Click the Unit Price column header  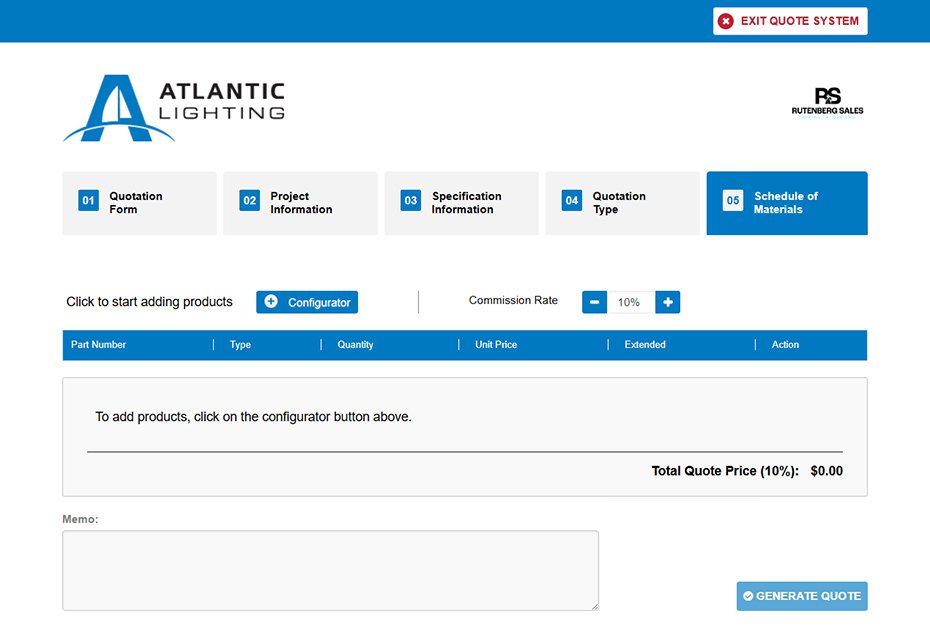[496, 345]
